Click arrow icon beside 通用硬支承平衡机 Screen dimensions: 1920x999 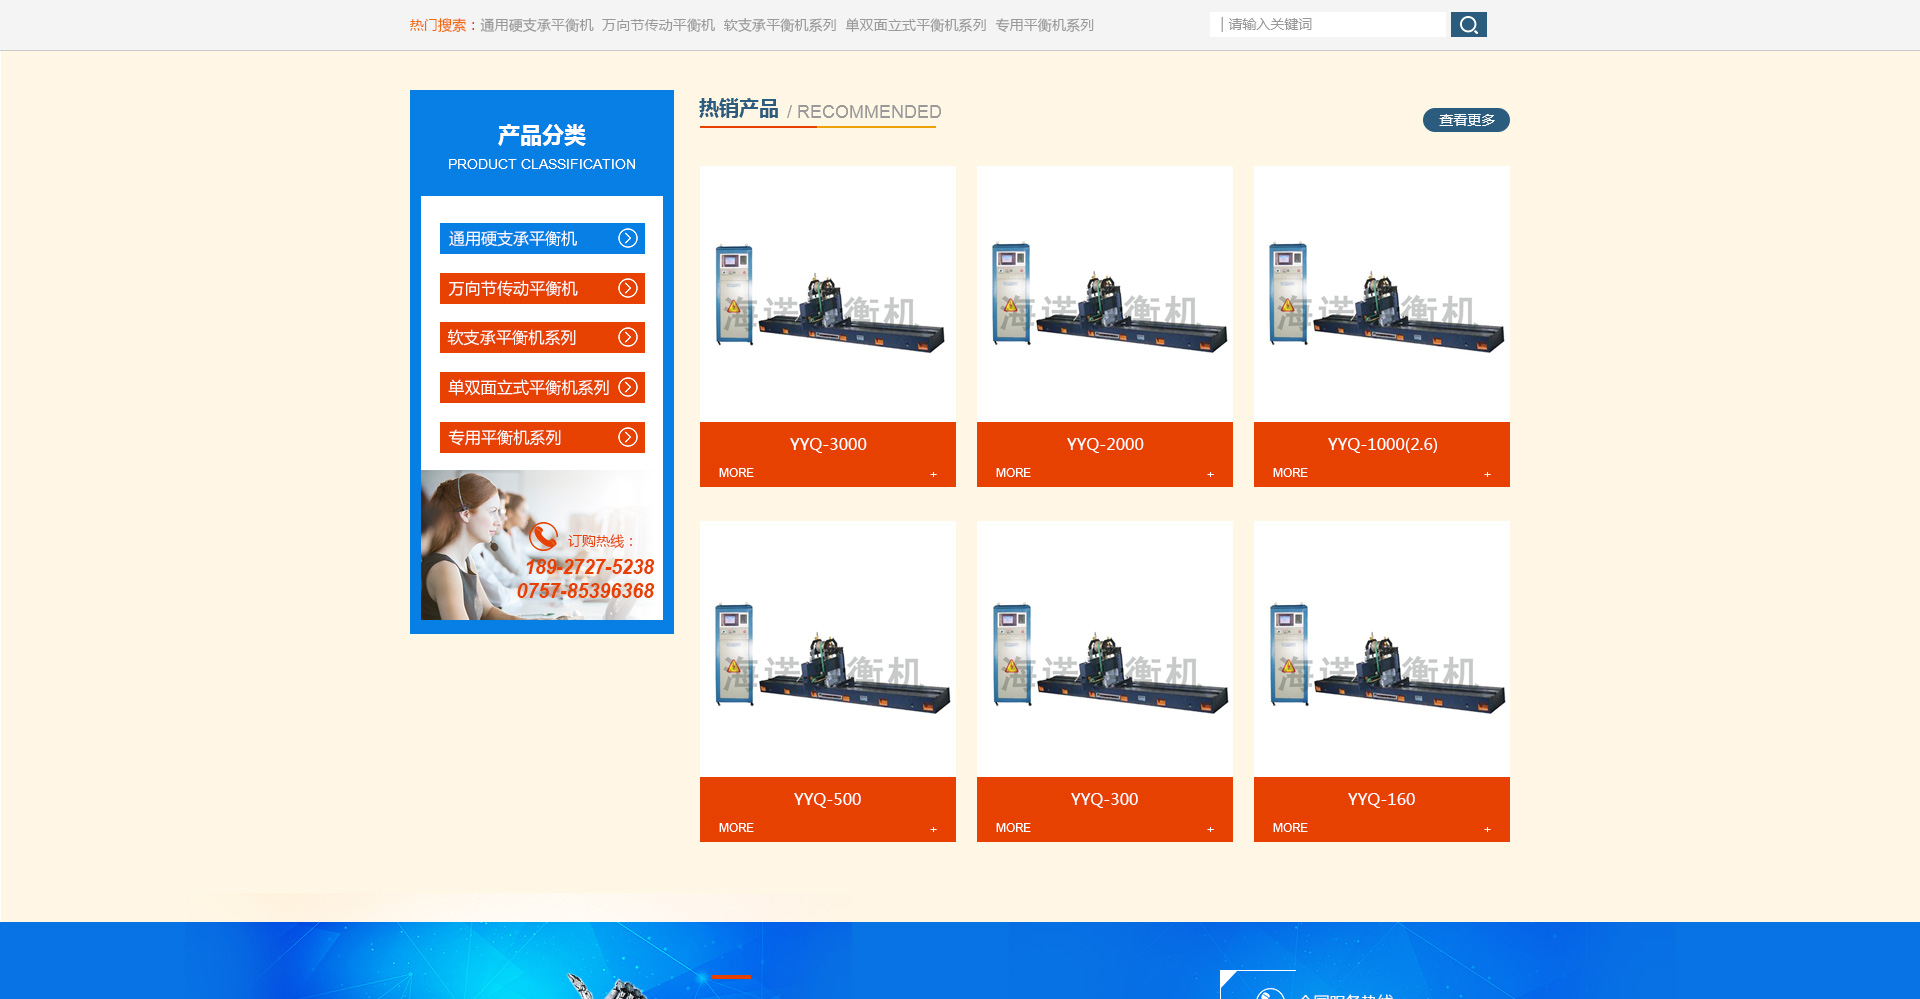[x=627, y=238]
